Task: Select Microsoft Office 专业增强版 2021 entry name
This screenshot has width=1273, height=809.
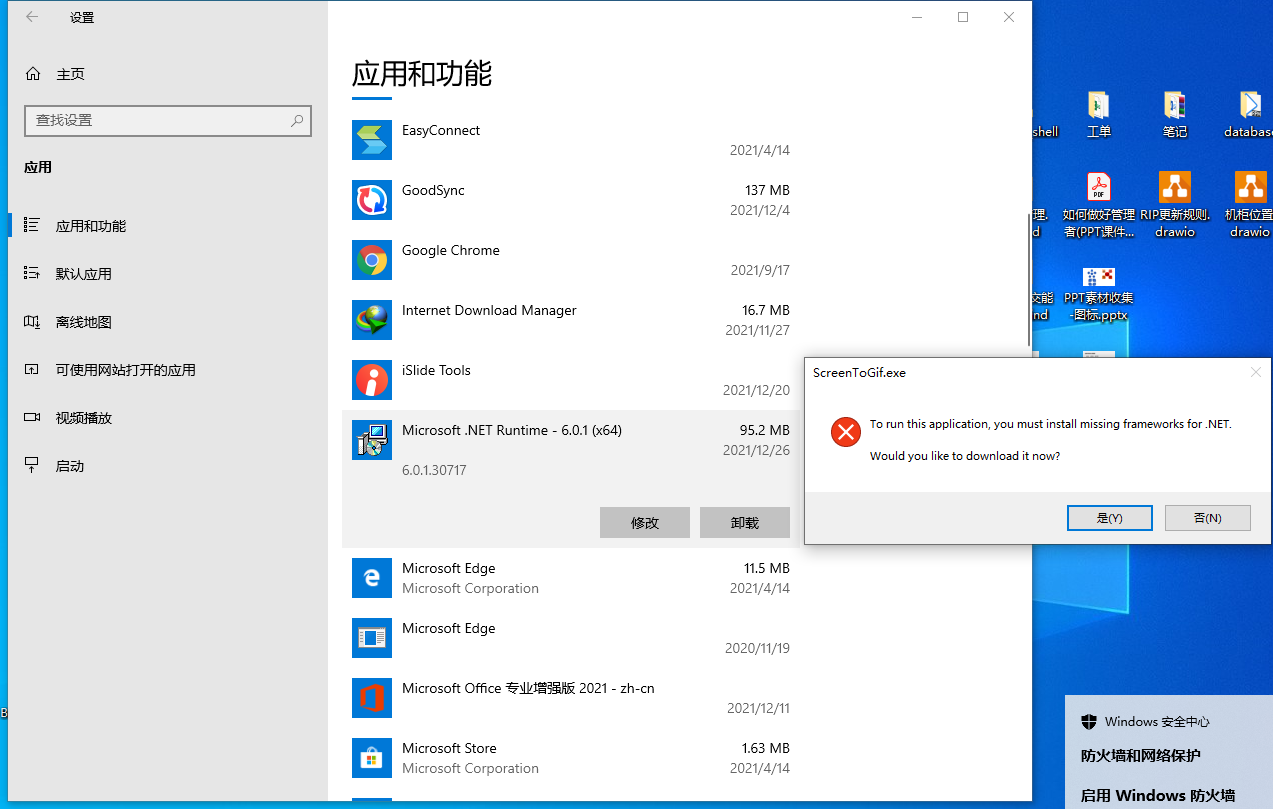Action: 528,688
